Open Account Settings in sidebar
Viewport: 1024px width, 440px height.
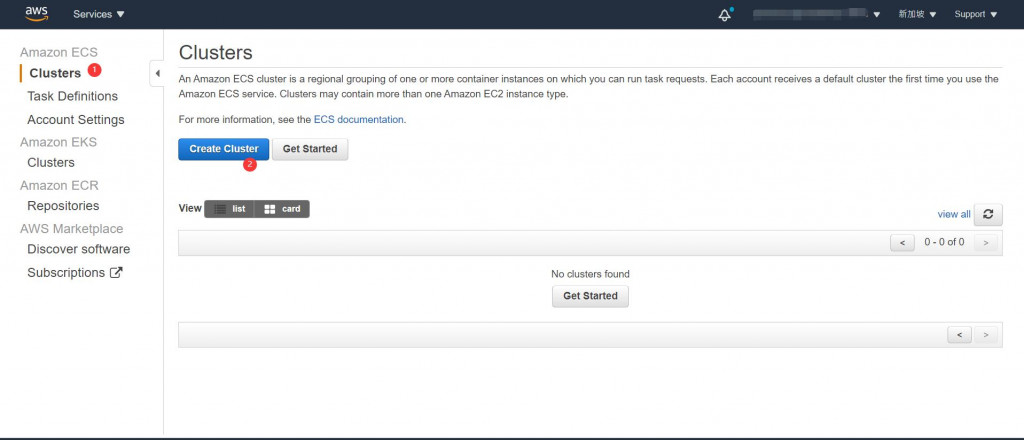tap(76, 119)
